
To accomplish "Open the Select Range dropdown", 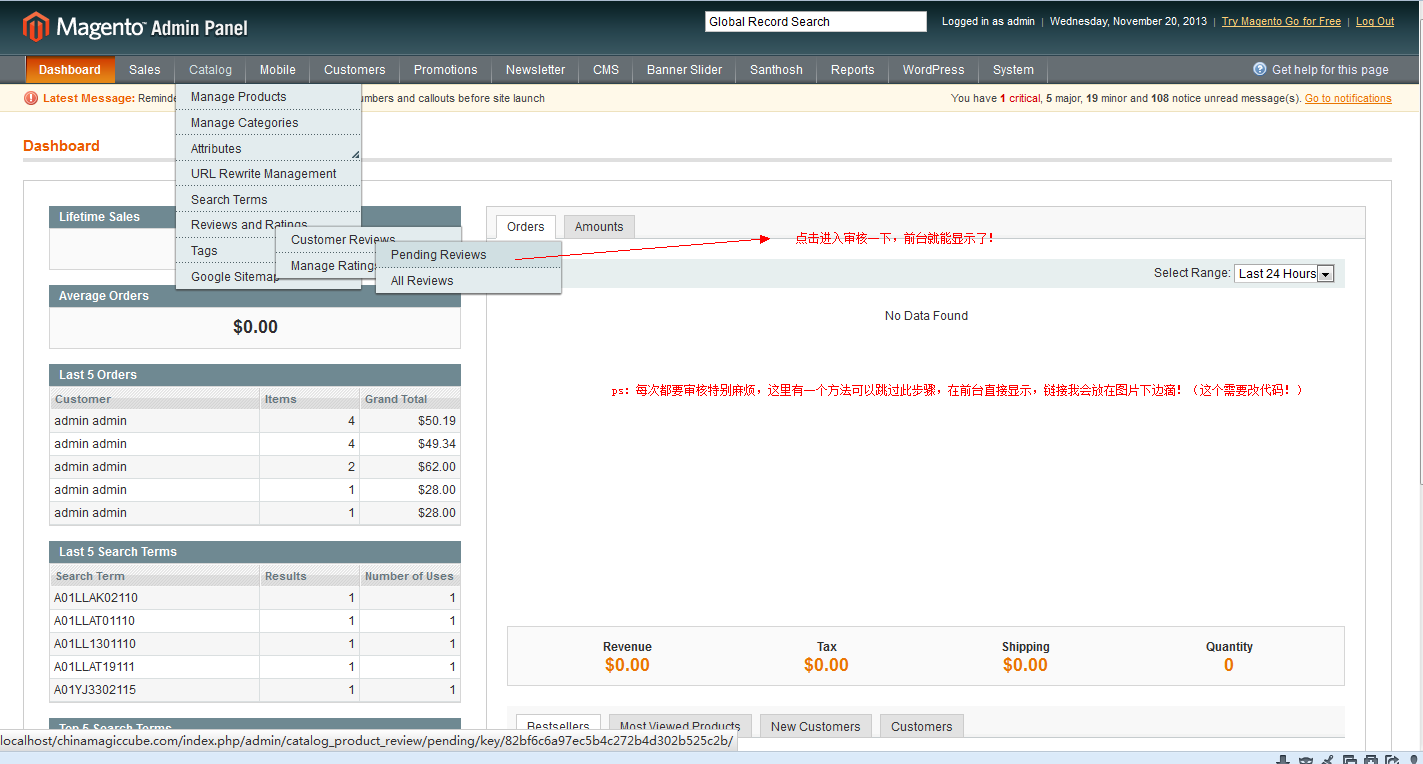I will point(1285,273).
